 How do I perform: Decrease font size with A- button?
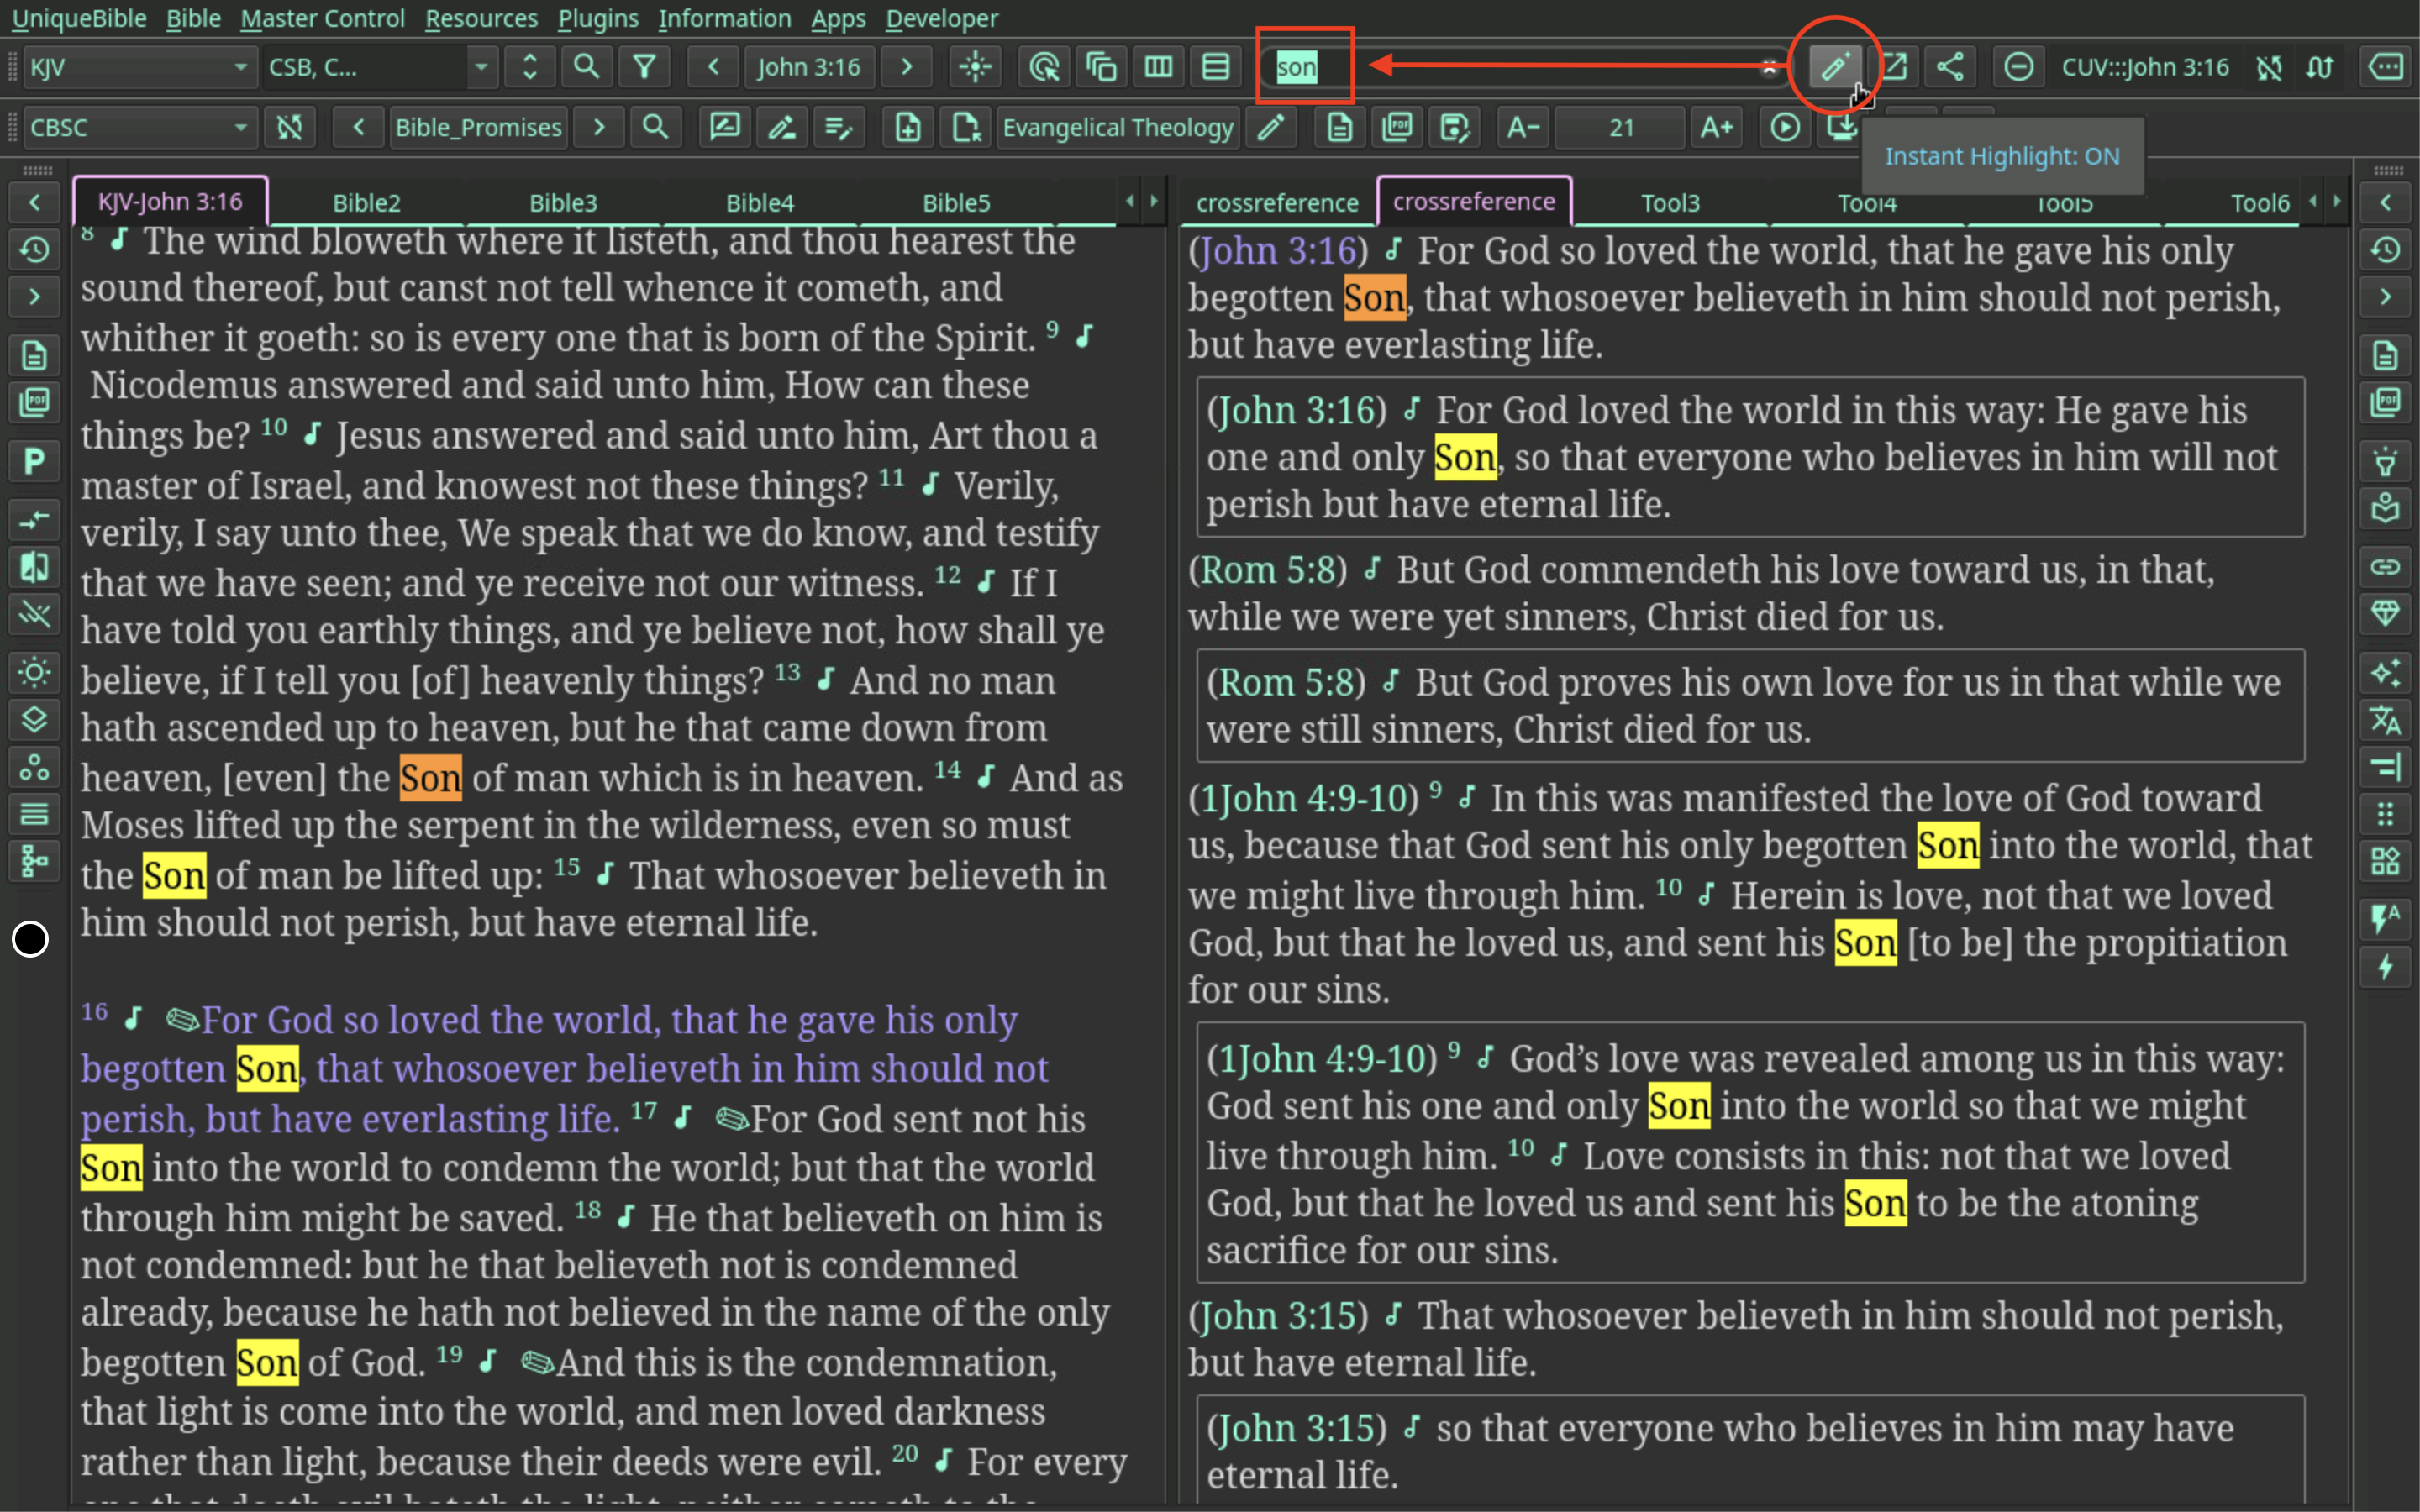1523,127
